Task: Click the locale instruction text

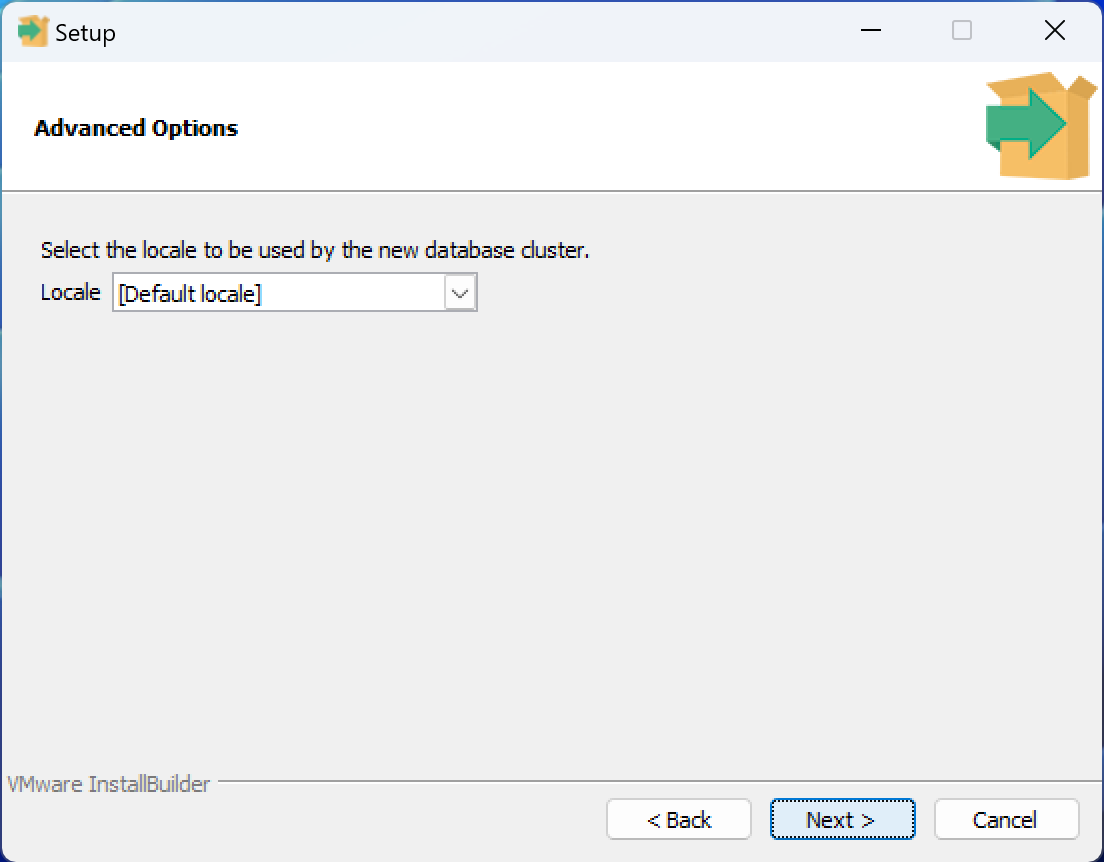Action: [314, 250]
